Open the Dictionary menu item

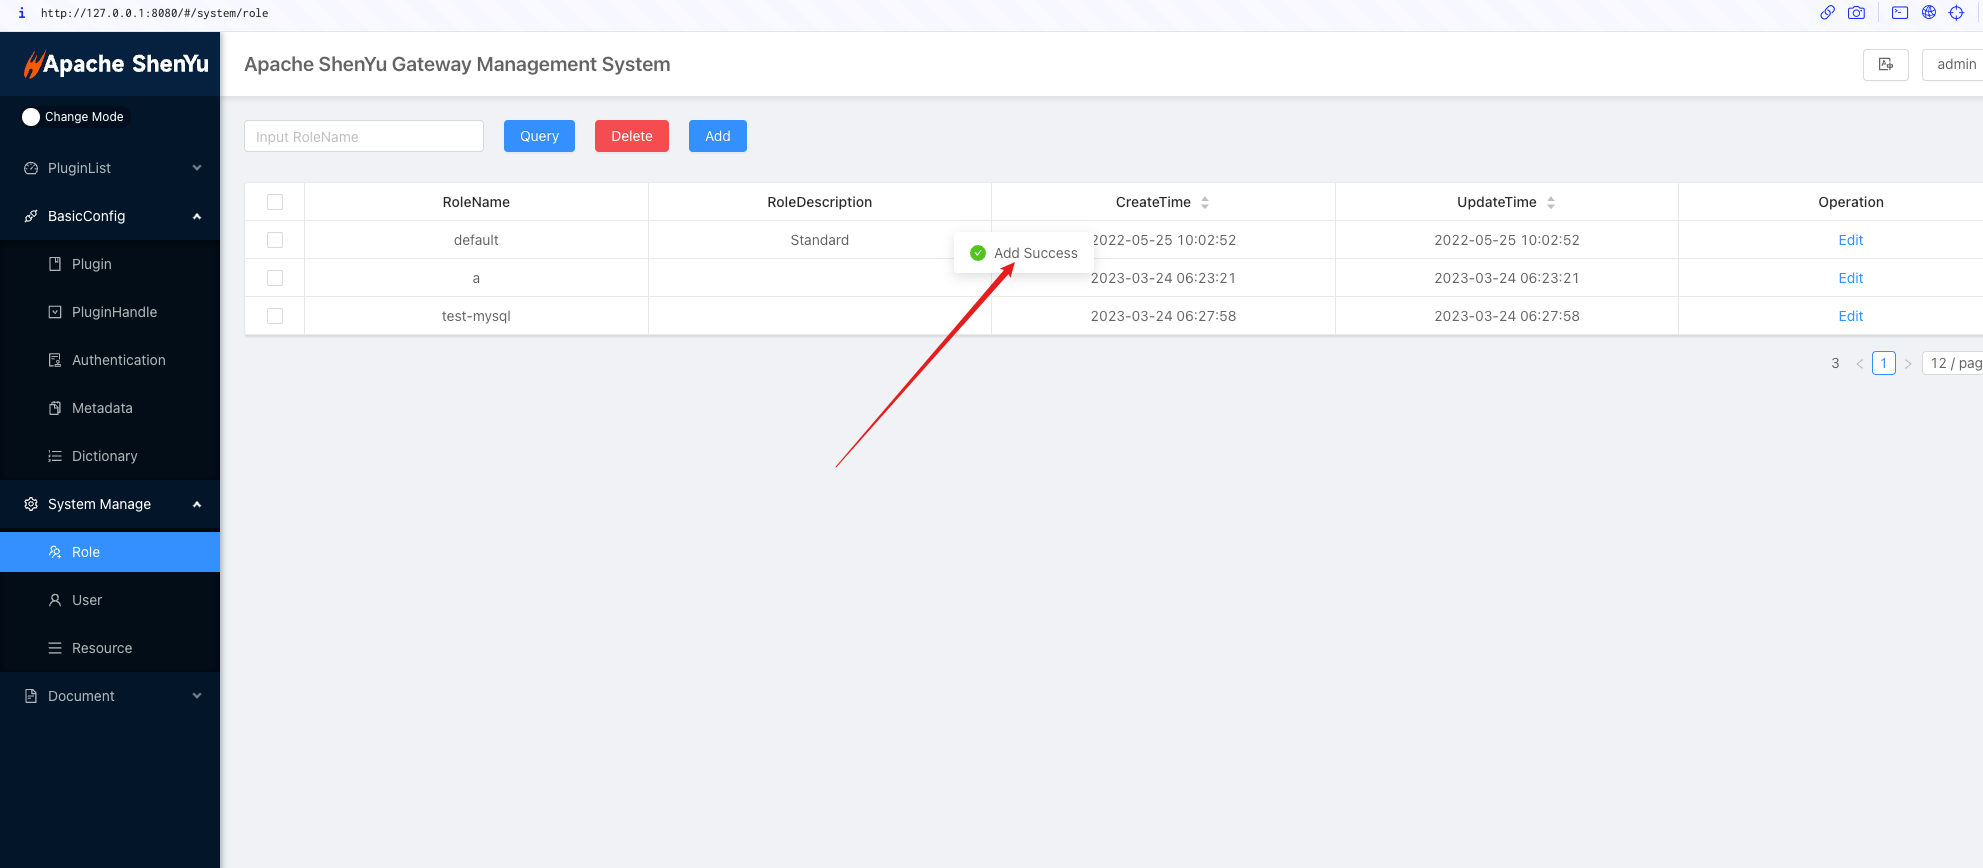pos(110,456)
